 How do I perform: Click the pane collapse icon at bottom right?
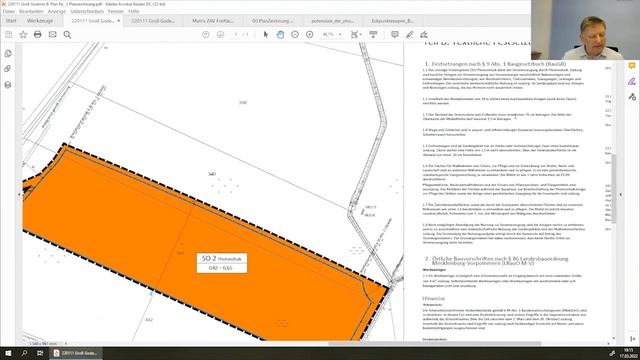[632, 339]
